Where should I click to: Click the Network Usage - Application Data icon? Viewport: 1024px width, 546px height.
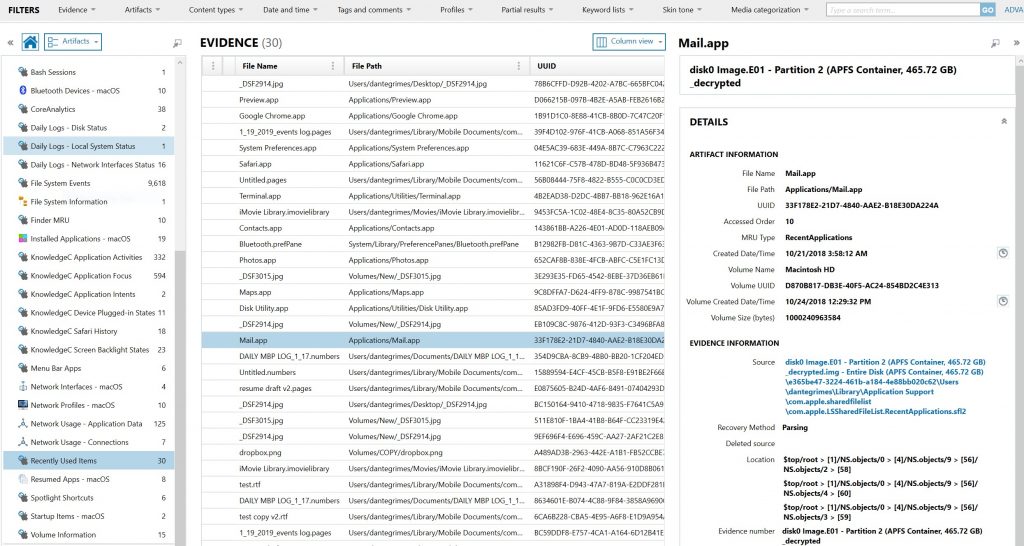(23, 423)
